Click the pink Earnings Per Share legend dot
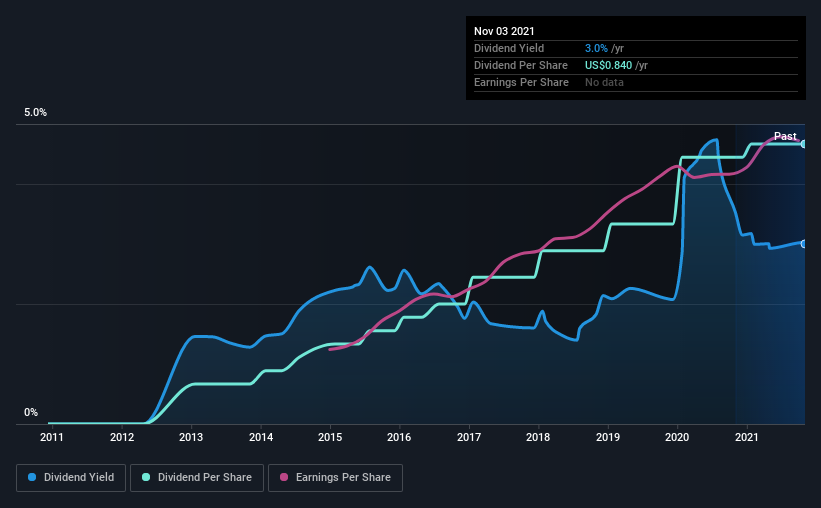Image resolution: width=821 pixels, height=508 pixels. click(284, 478)
